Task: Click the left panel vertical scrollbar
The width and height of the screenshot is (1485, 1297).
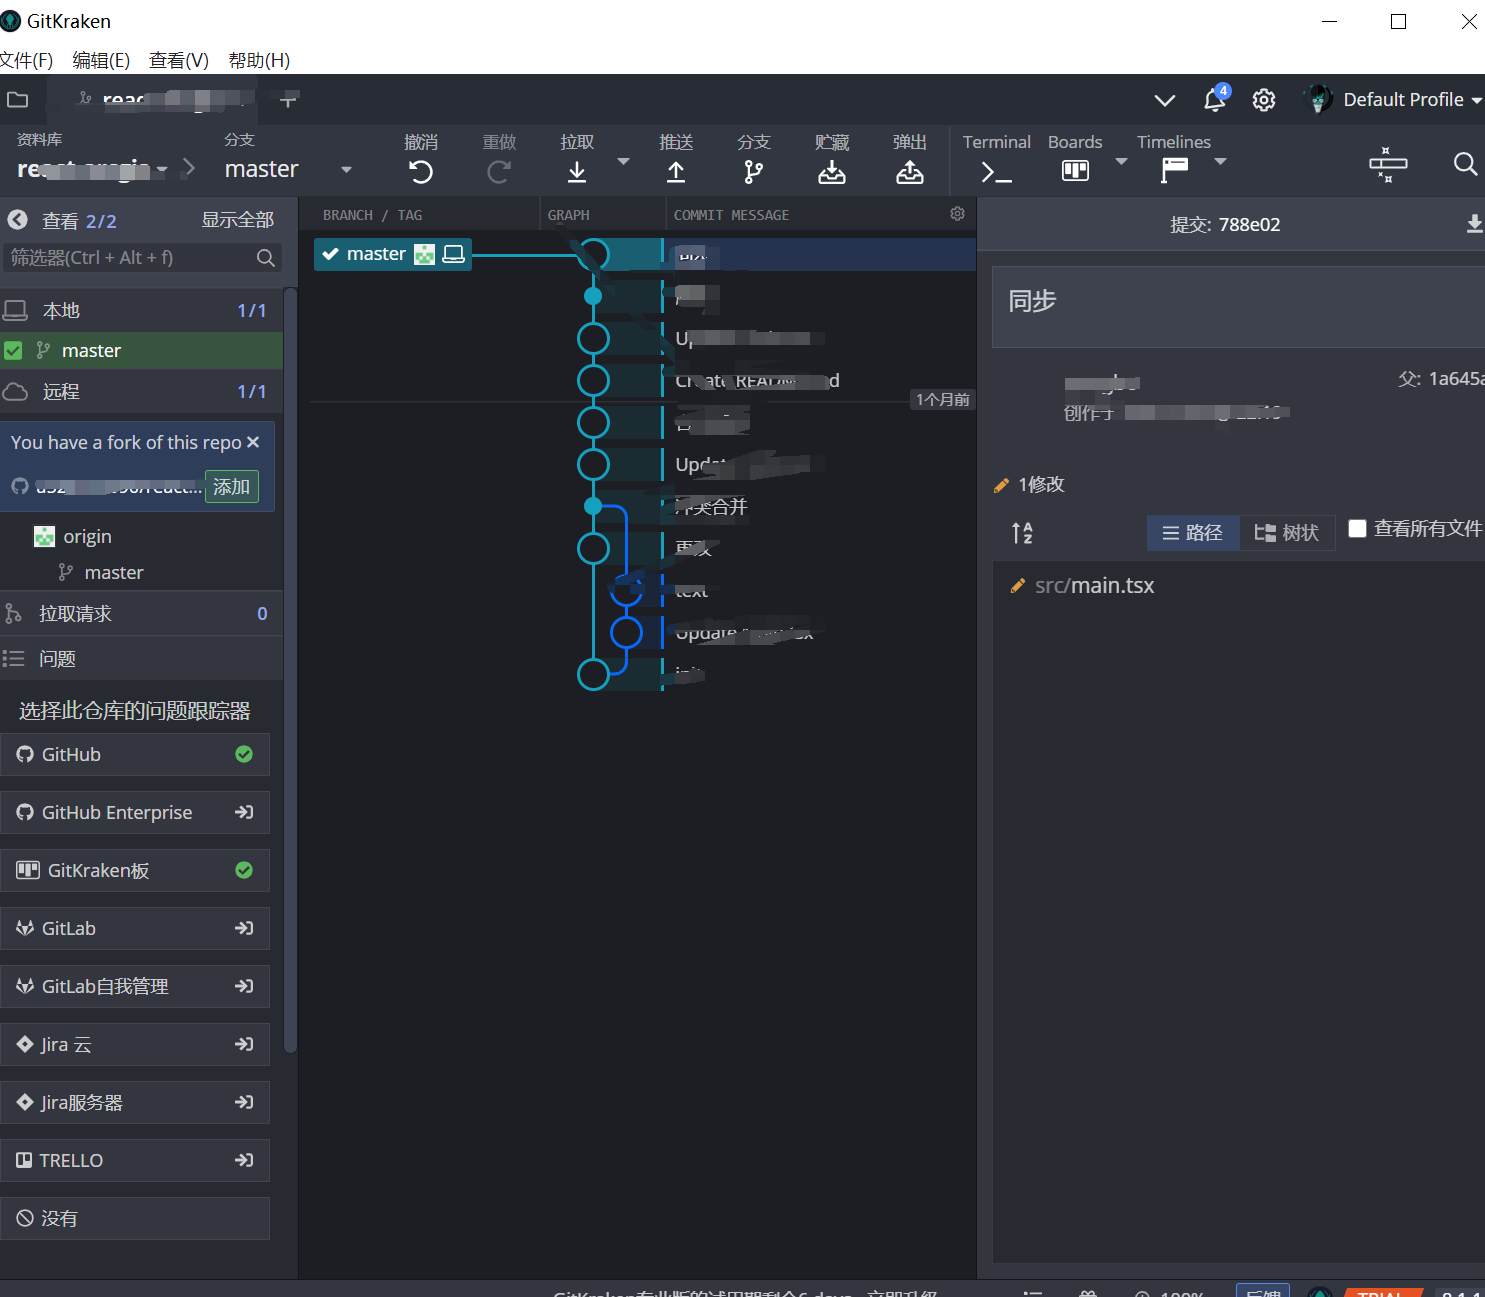Action: [290, 670]
